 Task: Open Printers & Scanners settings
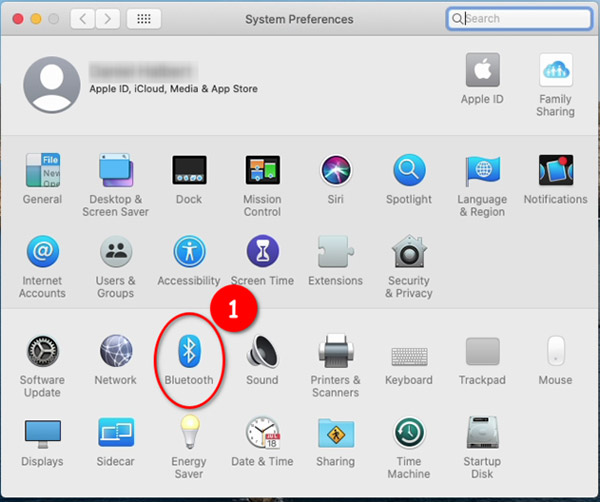click(x=335, y=352)
